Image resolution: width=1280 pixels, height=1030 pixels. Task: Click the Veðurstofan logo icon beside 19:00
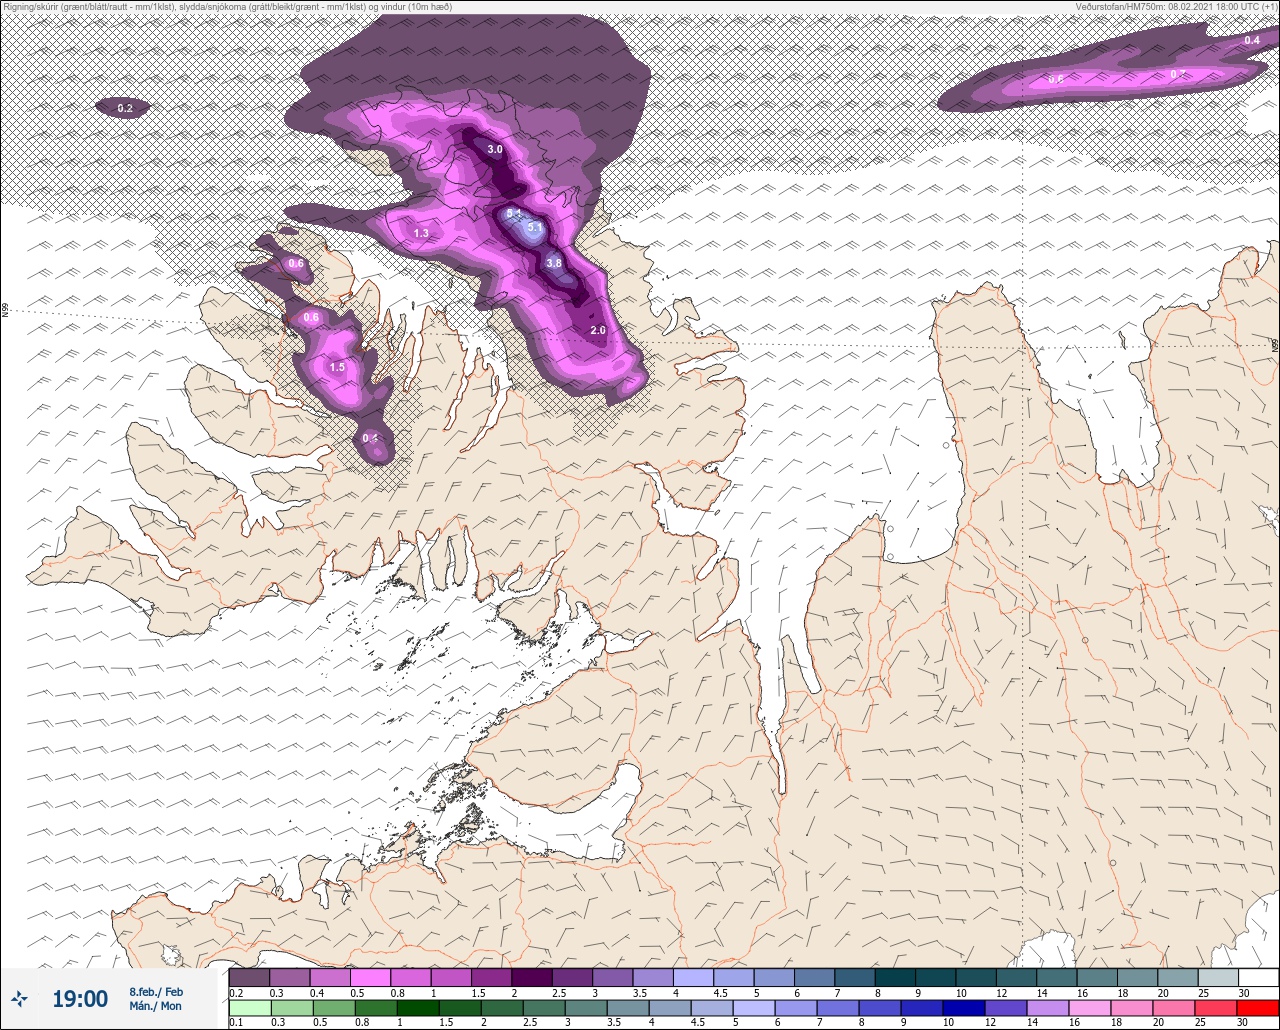19,998
